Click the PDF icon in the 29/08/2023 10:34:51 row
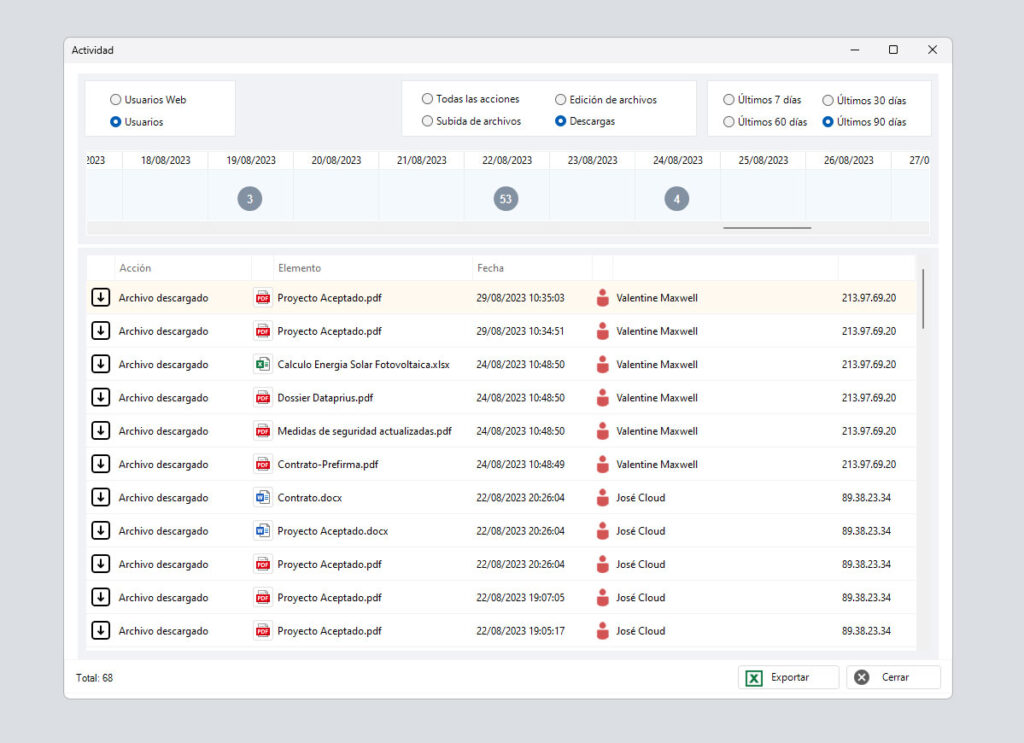The height and width of the screenshot is (743, 1024). pyautogui.click(x=263, y=330)
